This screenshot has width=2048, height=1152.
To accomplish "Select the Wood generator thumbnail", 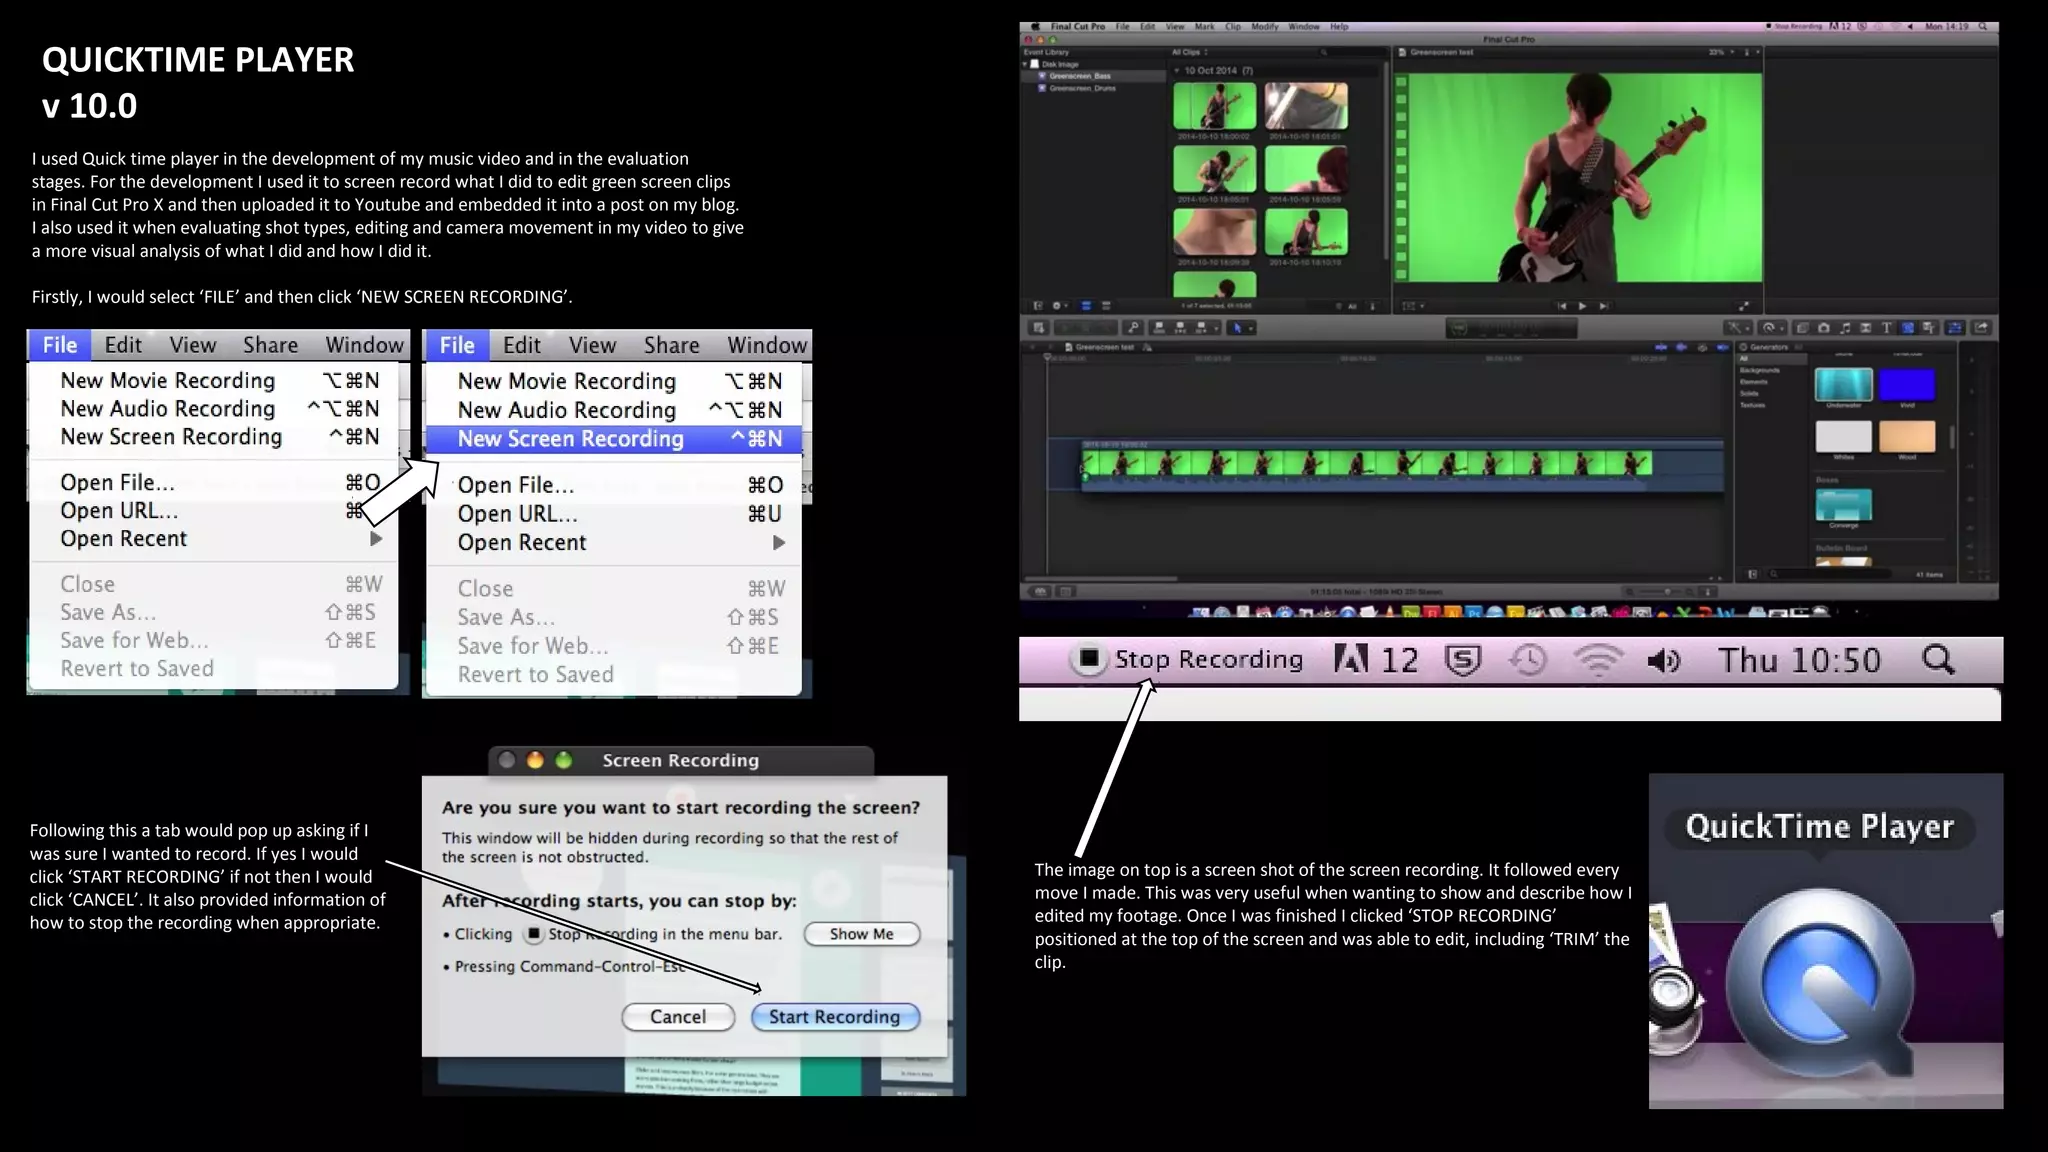I will point(1907,437).
